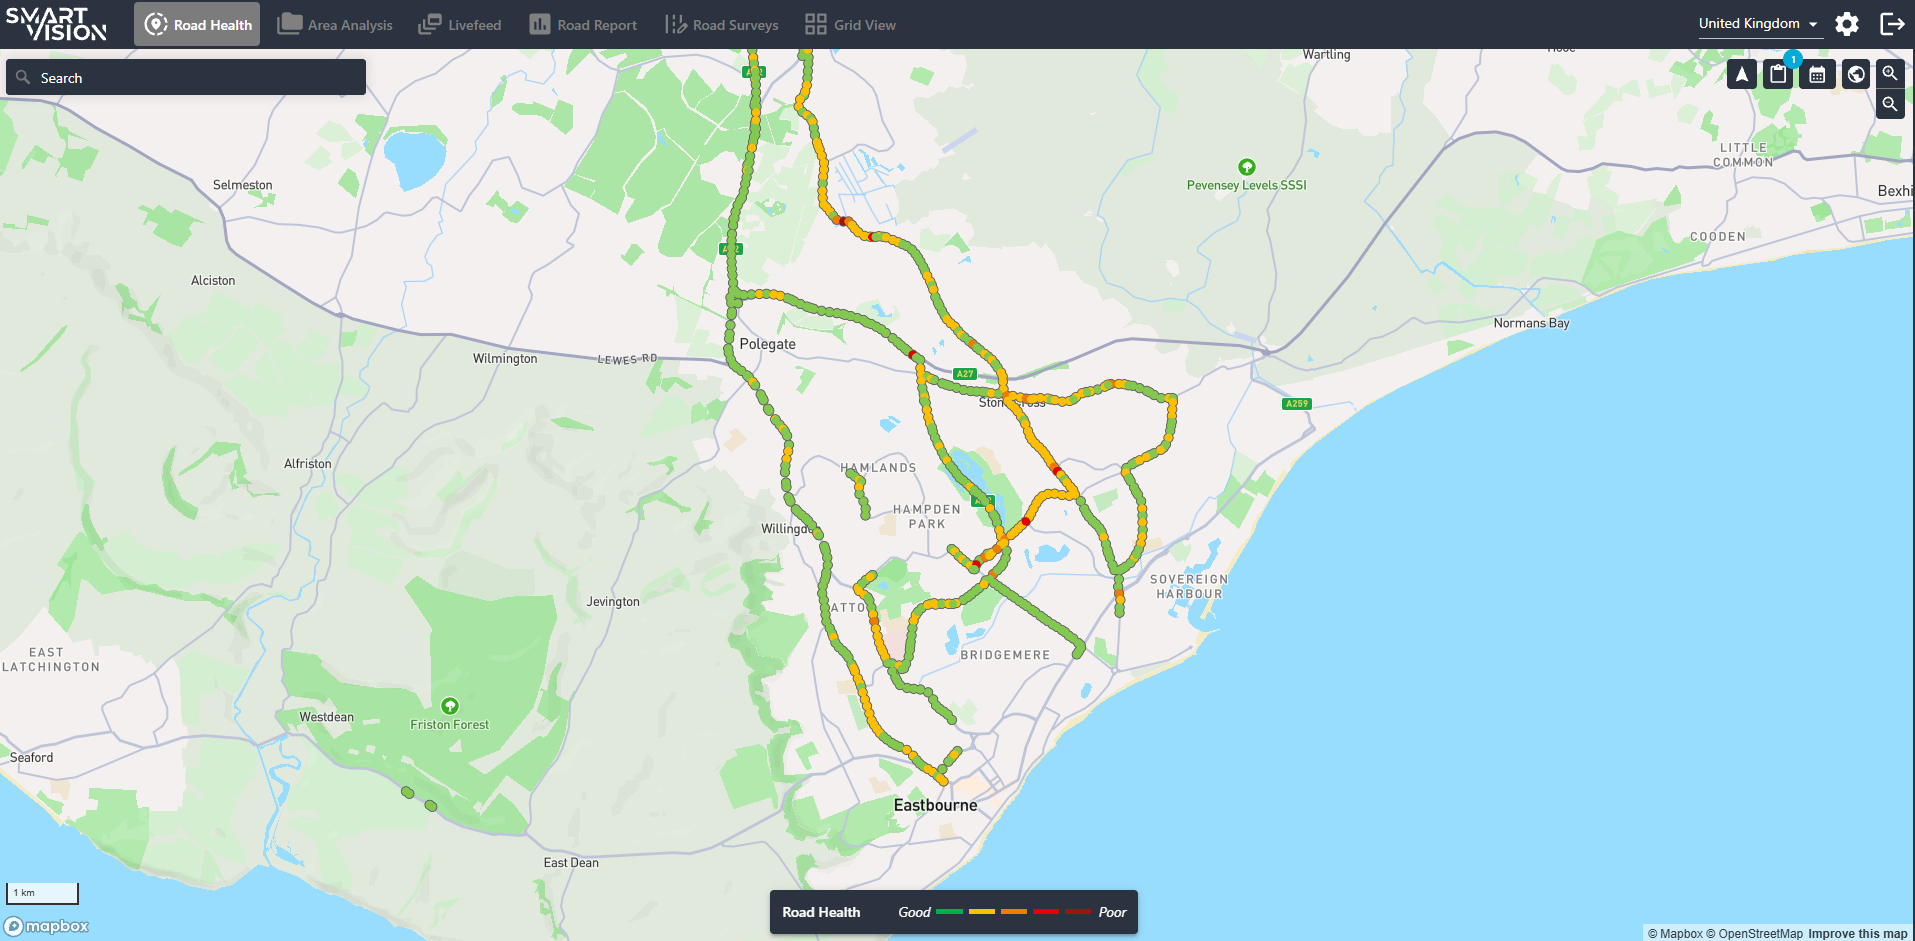Click the 1 km scale bar
The image size is (1915, 941).
42,893
